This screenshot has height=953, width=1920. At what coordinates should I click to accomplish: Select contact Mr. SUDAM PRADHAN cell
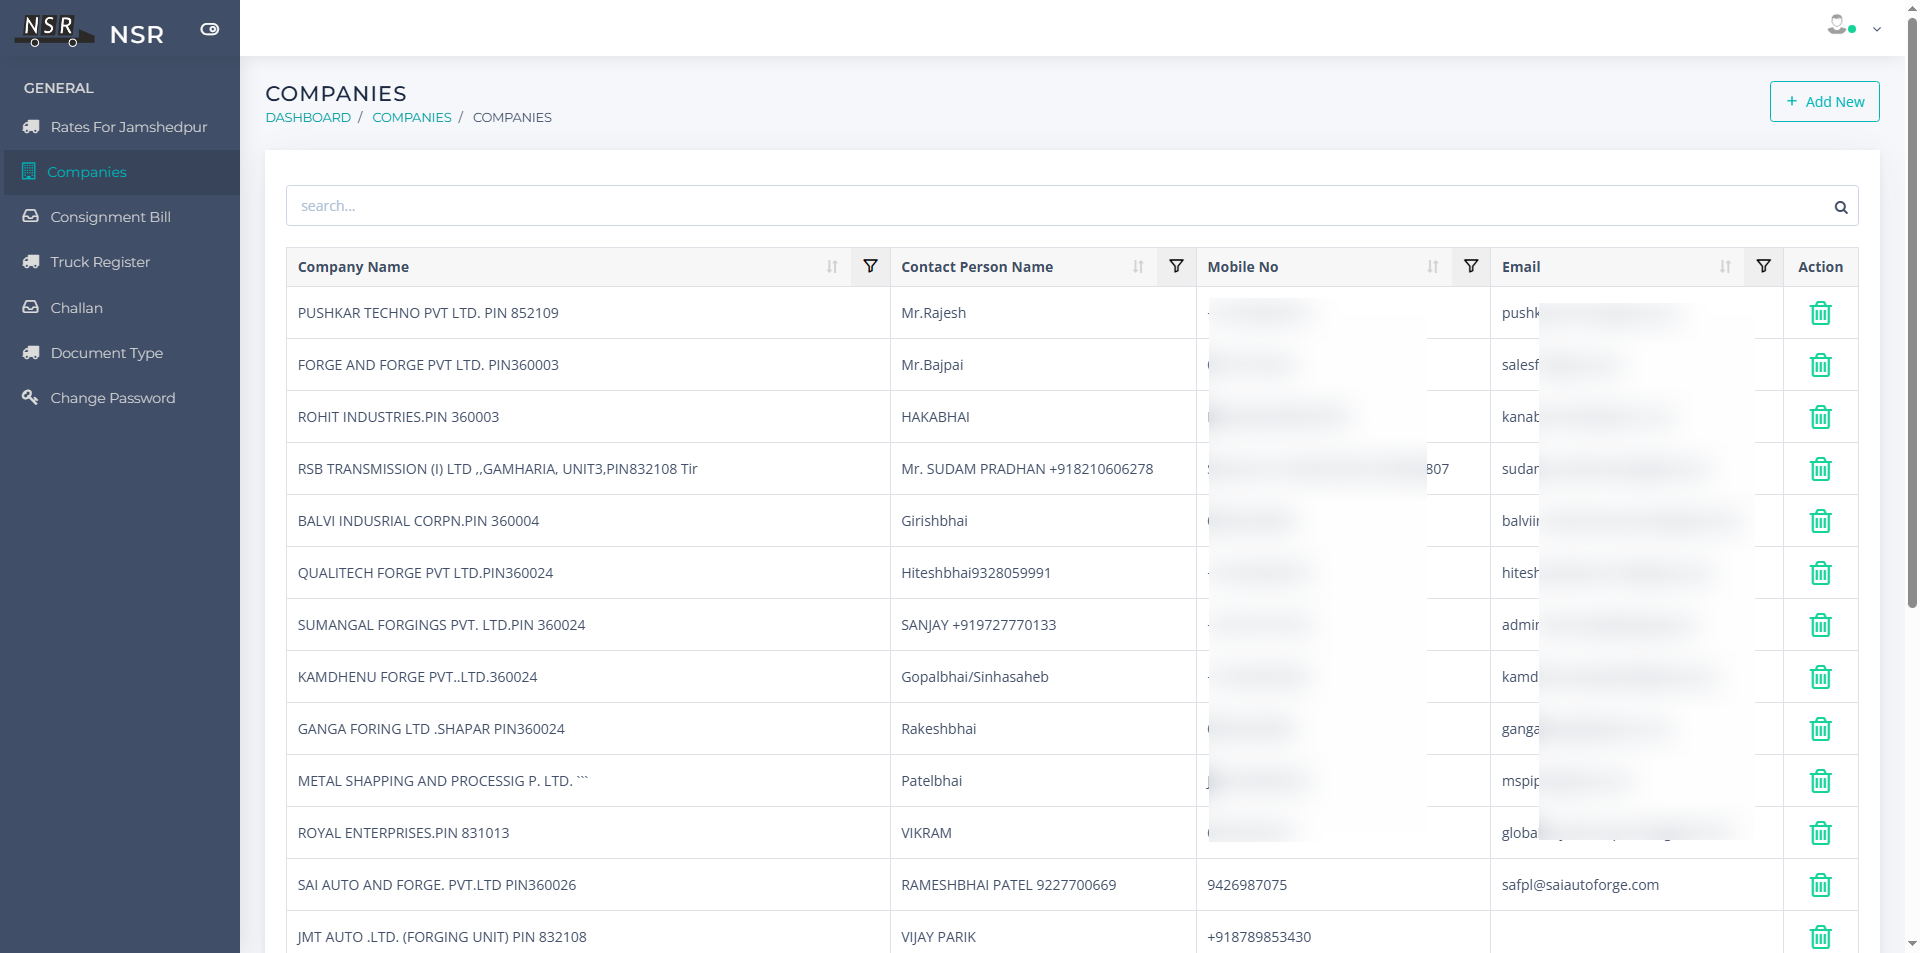(x=1043, y=469)
